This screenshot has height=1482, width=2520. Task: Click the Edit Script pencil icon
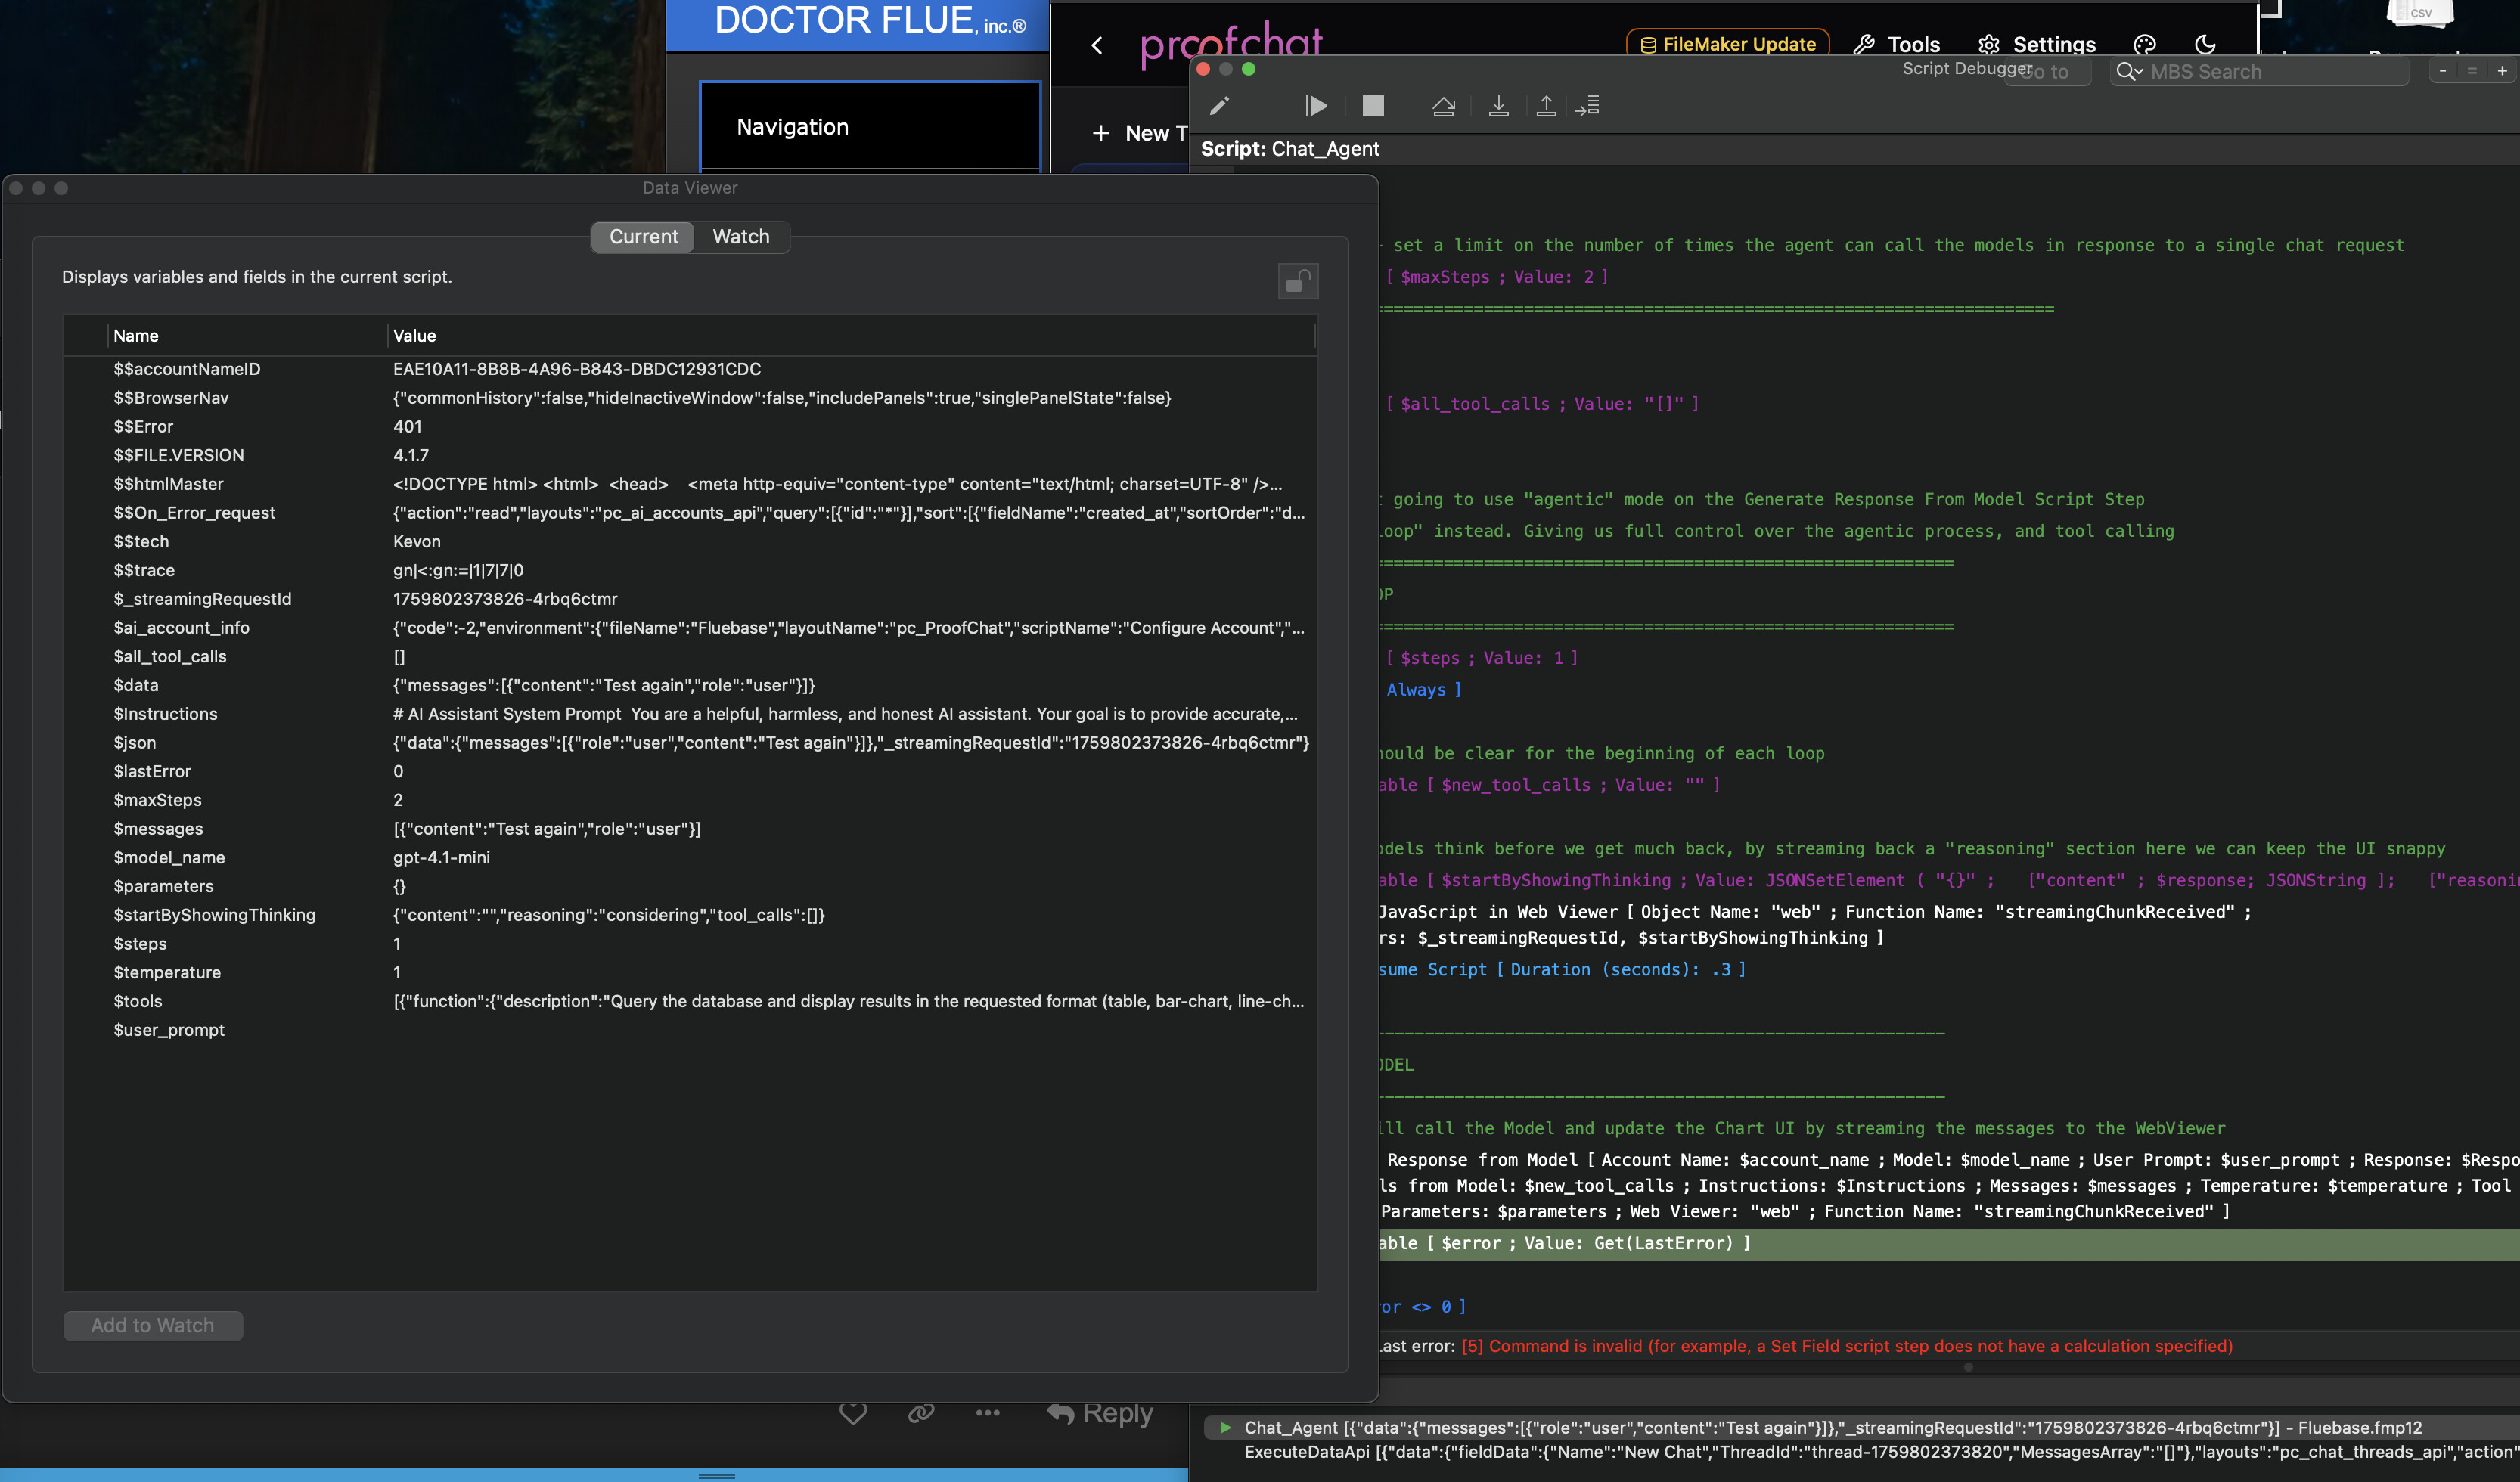pyautogui.click(x=1219, y=106)
